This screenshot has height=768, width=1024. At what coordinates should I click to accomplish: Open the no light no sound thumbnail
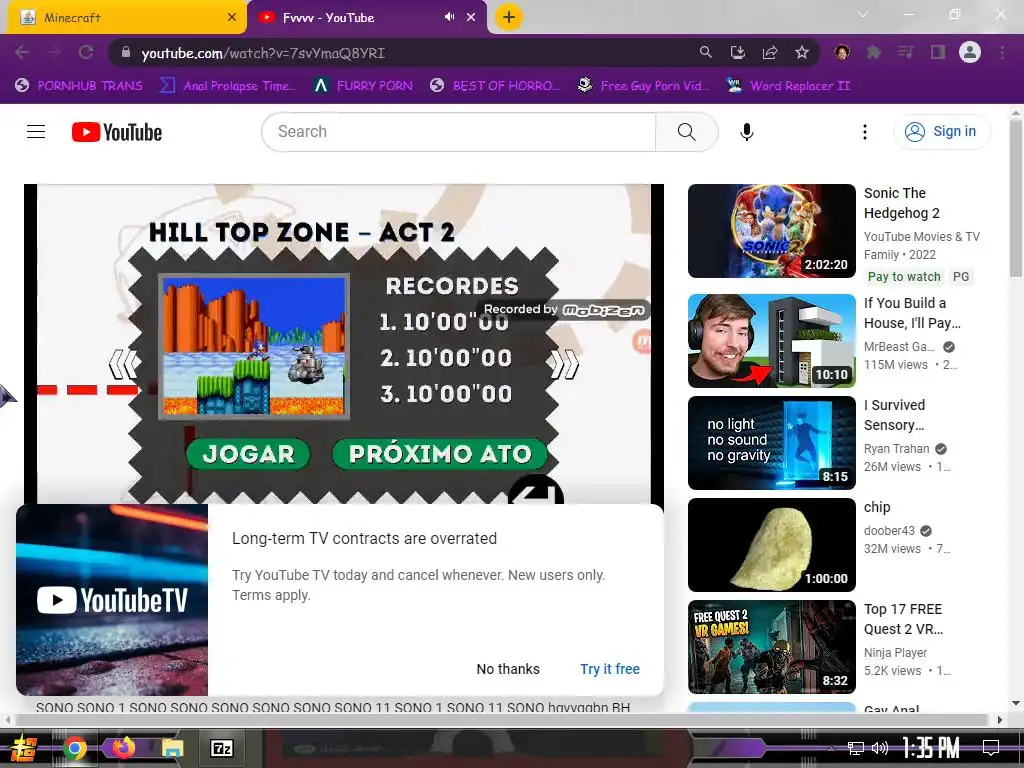(x=771, y=443)
